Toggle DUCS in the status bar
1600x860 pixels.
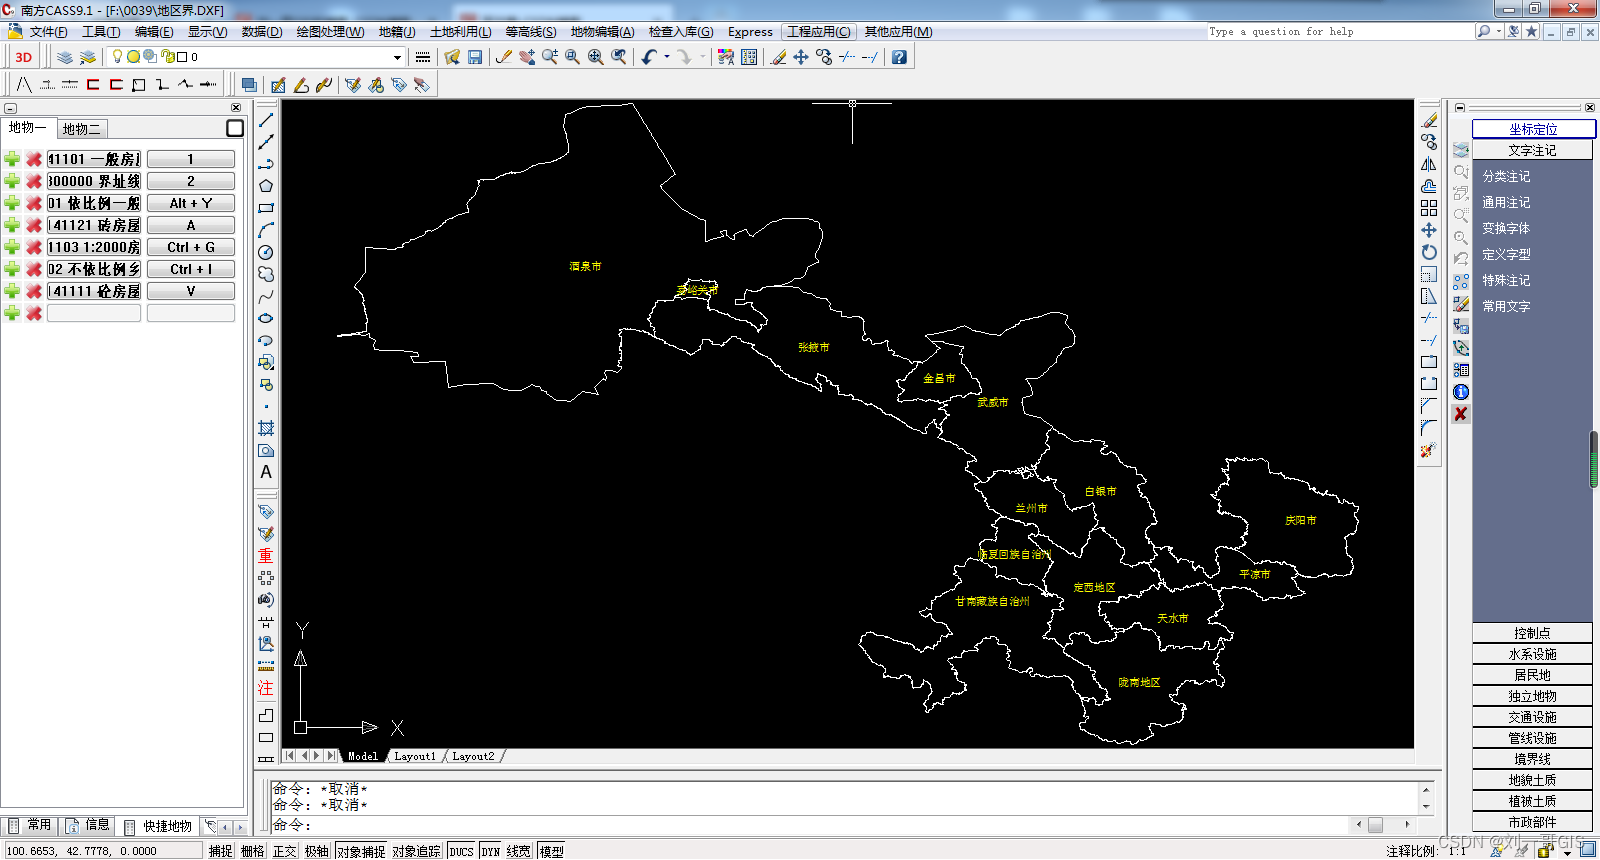(461, 851)
